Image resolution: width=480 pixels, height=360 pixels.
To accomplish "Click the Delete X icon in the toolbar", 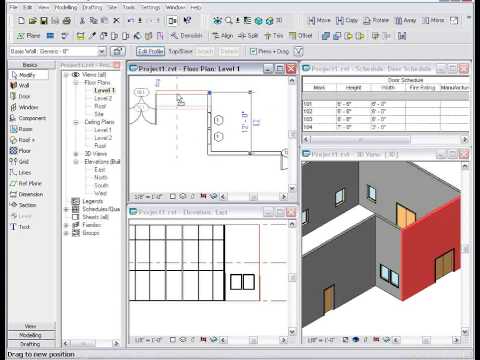I will (116, 21).
